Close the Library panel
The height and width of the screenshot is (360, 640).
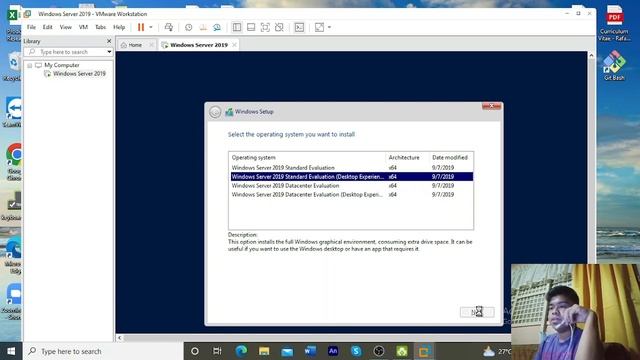click(109, 41)
